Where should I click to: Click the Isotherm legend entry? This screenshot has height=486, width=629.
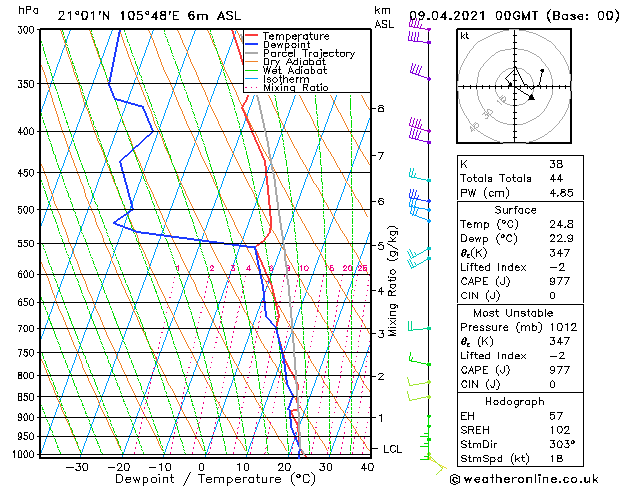[277, 79]
